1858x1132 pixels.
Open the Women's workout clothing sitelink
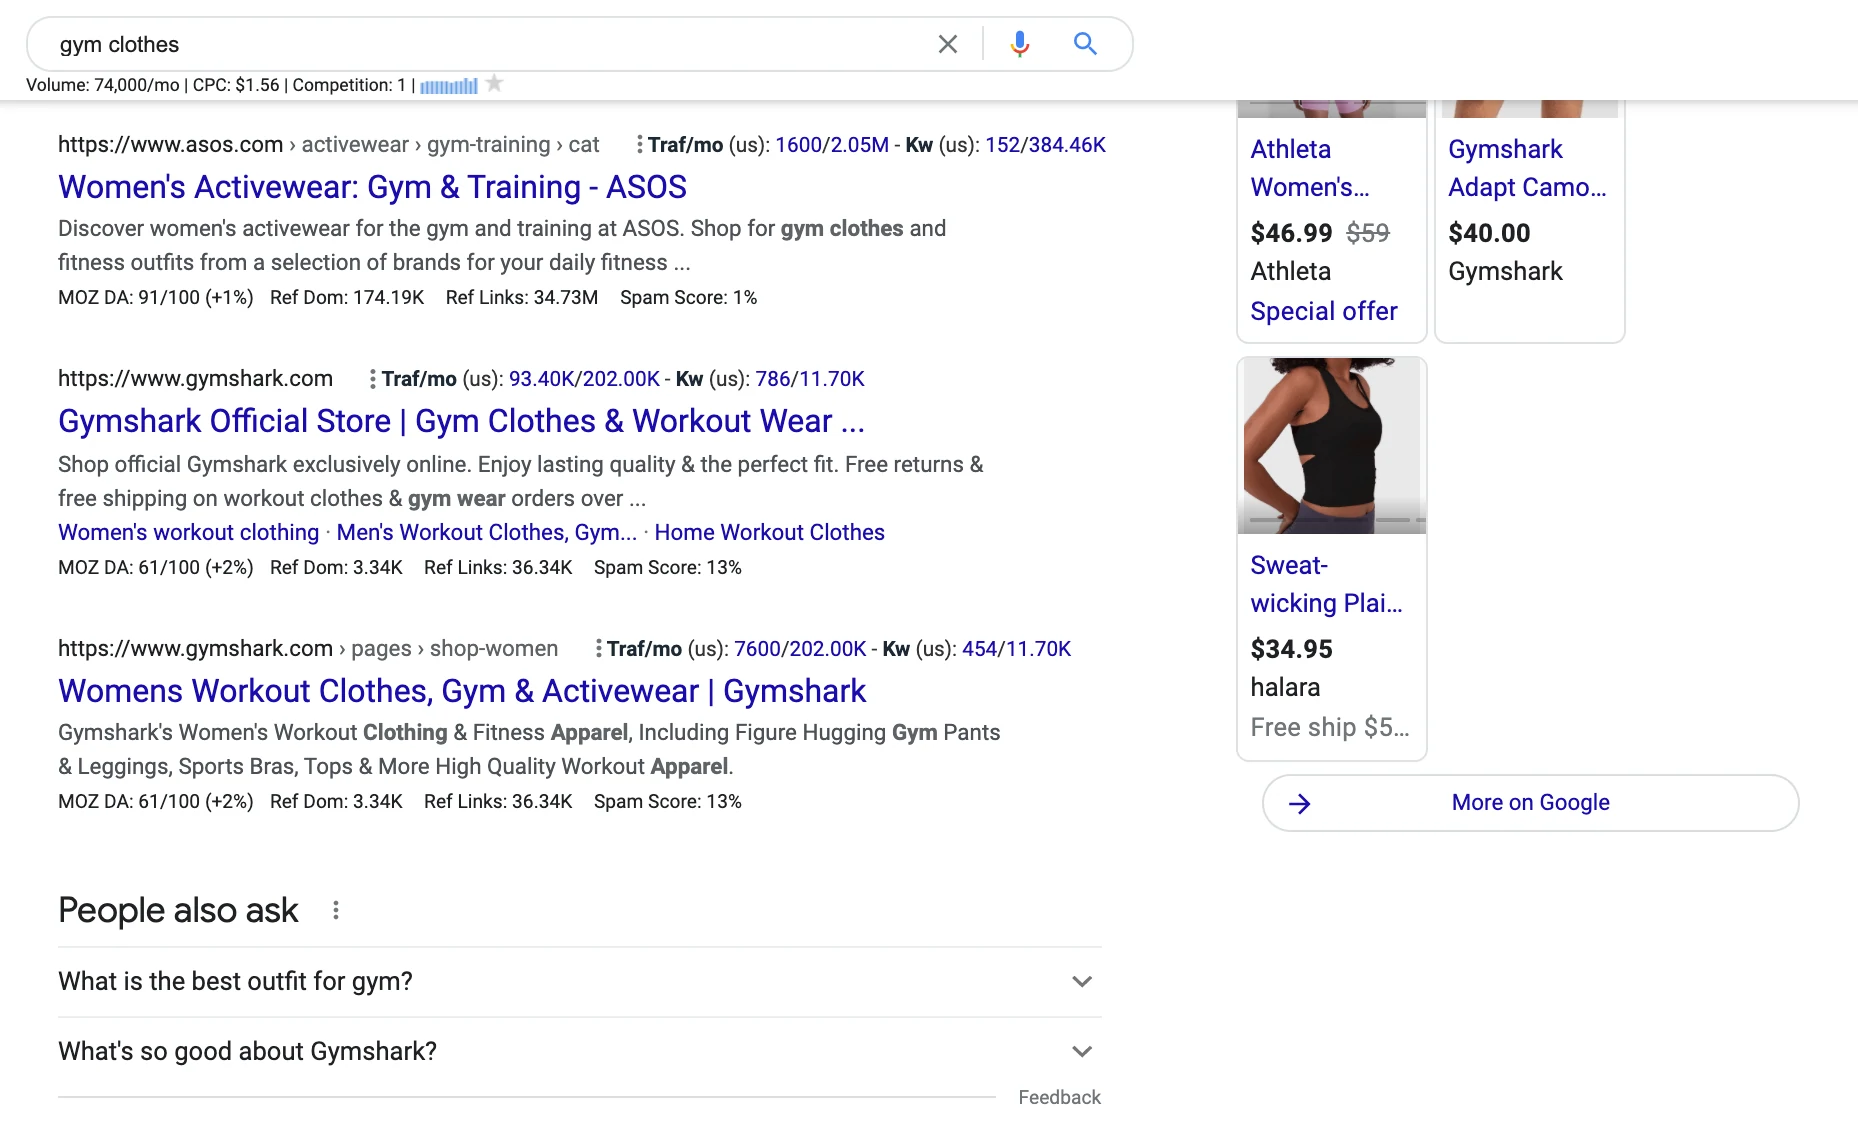[188, 532]
